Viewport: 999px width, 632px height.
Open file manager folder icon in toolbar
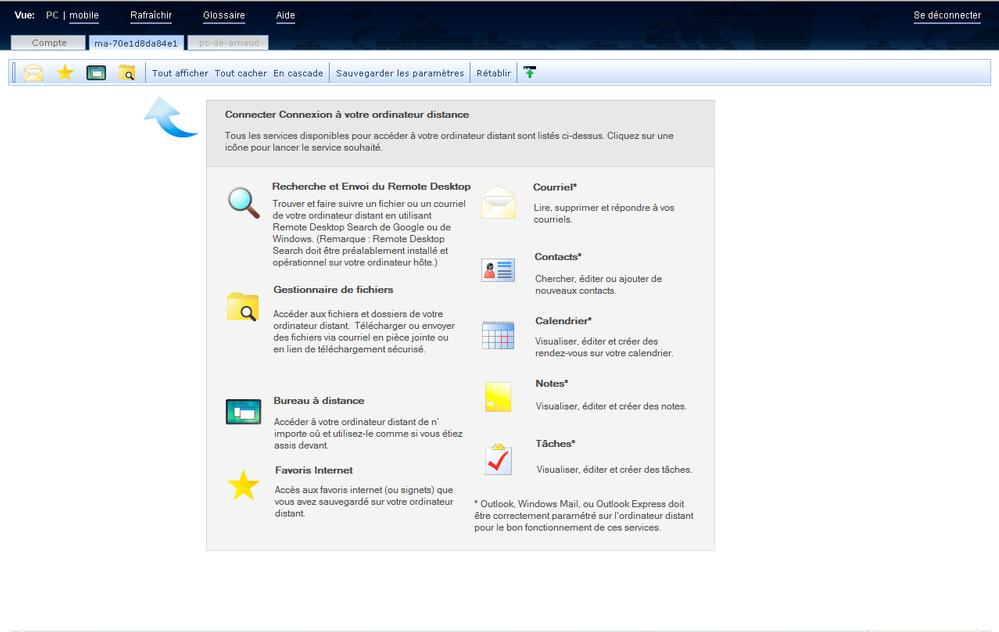(126, 73)
